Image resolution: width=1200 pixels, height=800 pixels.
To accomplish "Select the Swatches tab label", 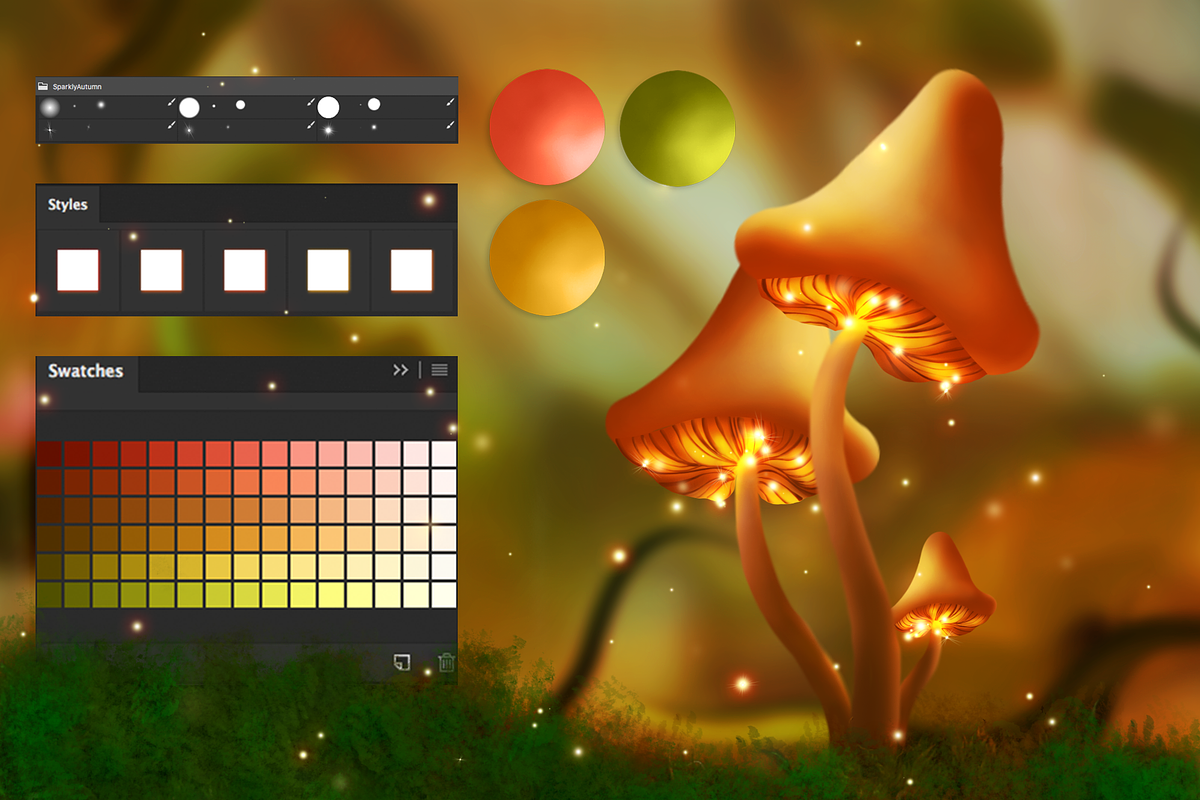I will [x=84, y=371].
